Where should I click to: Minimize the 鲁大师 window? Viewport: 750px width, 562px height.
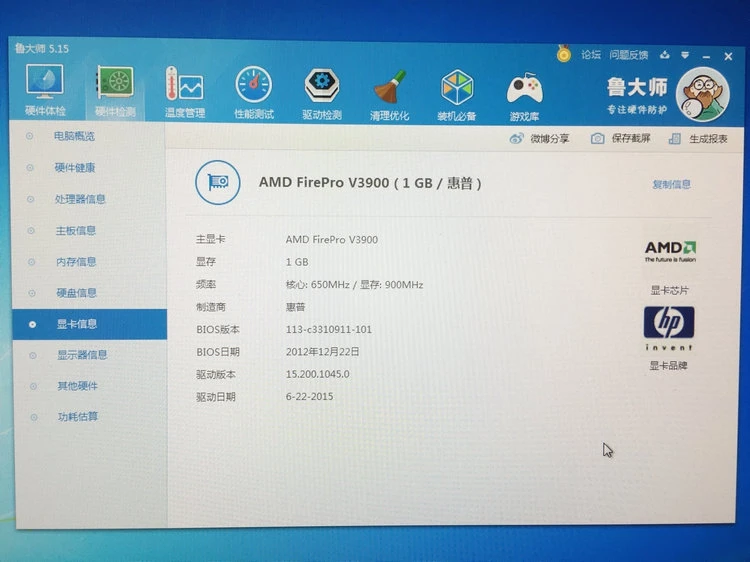[706, 56]
